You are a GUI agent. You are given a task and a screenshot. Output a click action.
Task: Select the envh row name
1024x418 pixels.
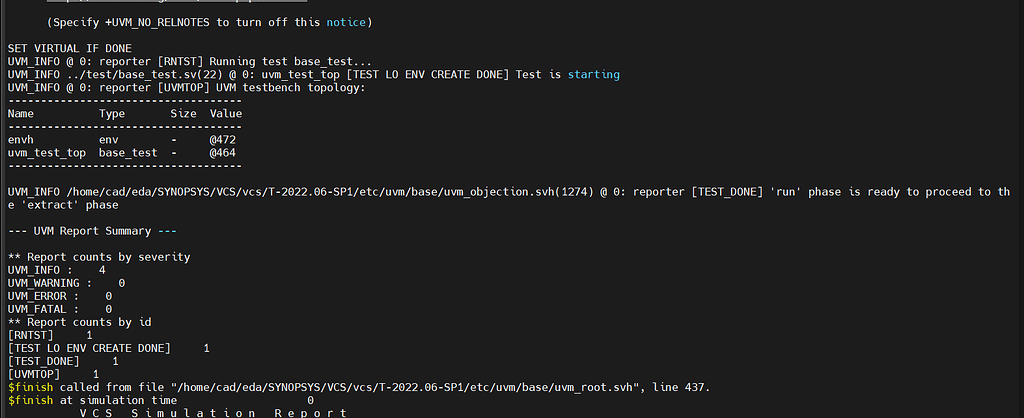click(x=21, y=140)
